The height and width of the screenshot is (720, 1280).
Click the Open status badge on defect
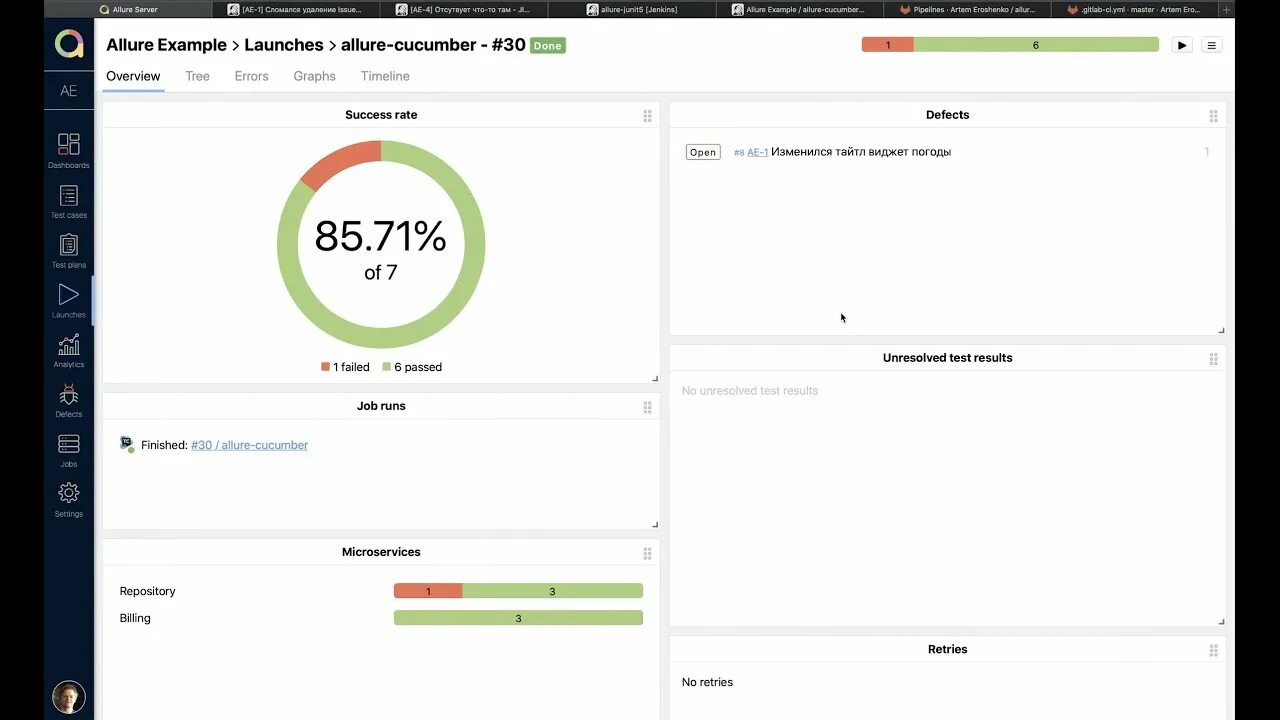[703, 152]
